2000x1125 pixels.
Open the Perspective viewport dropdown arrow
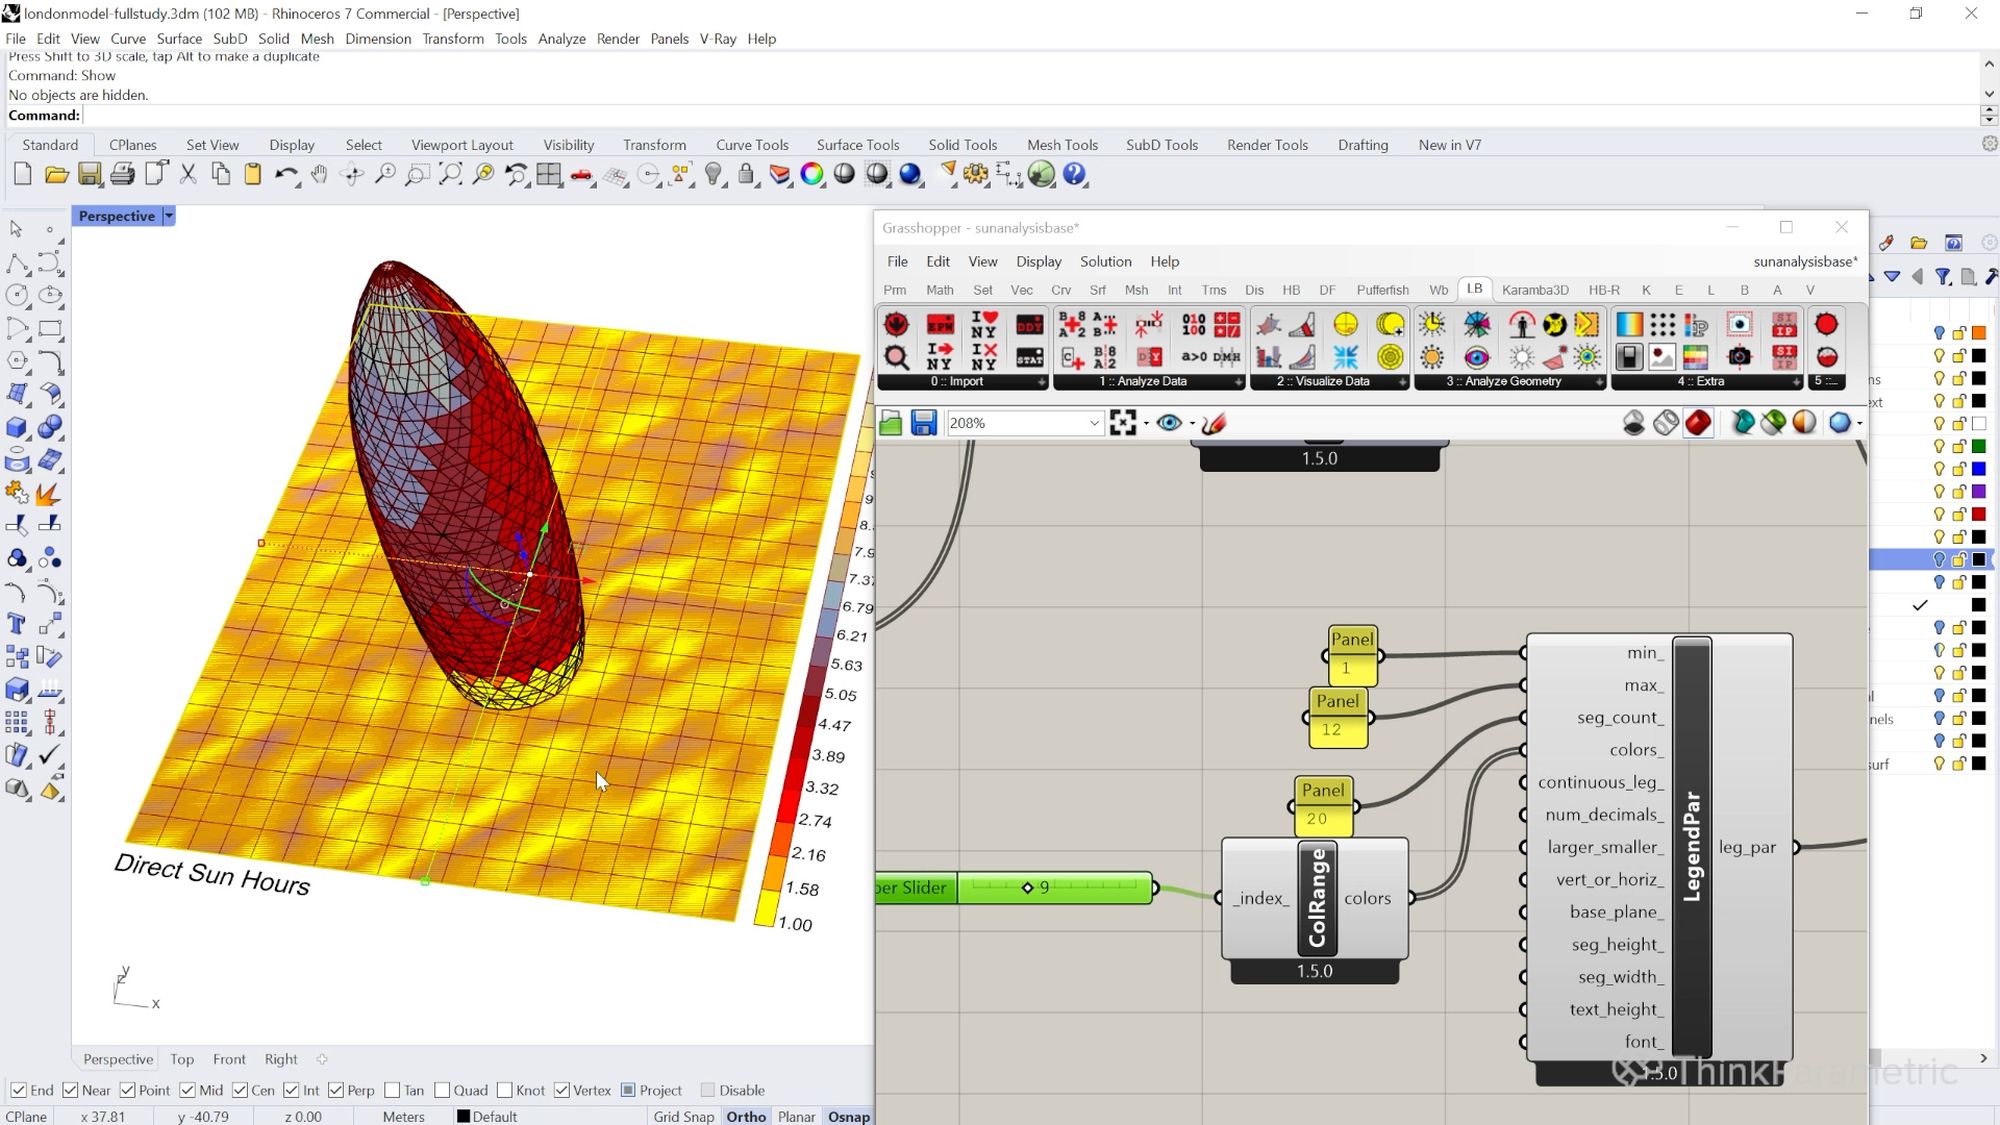(x=169, y=216)
